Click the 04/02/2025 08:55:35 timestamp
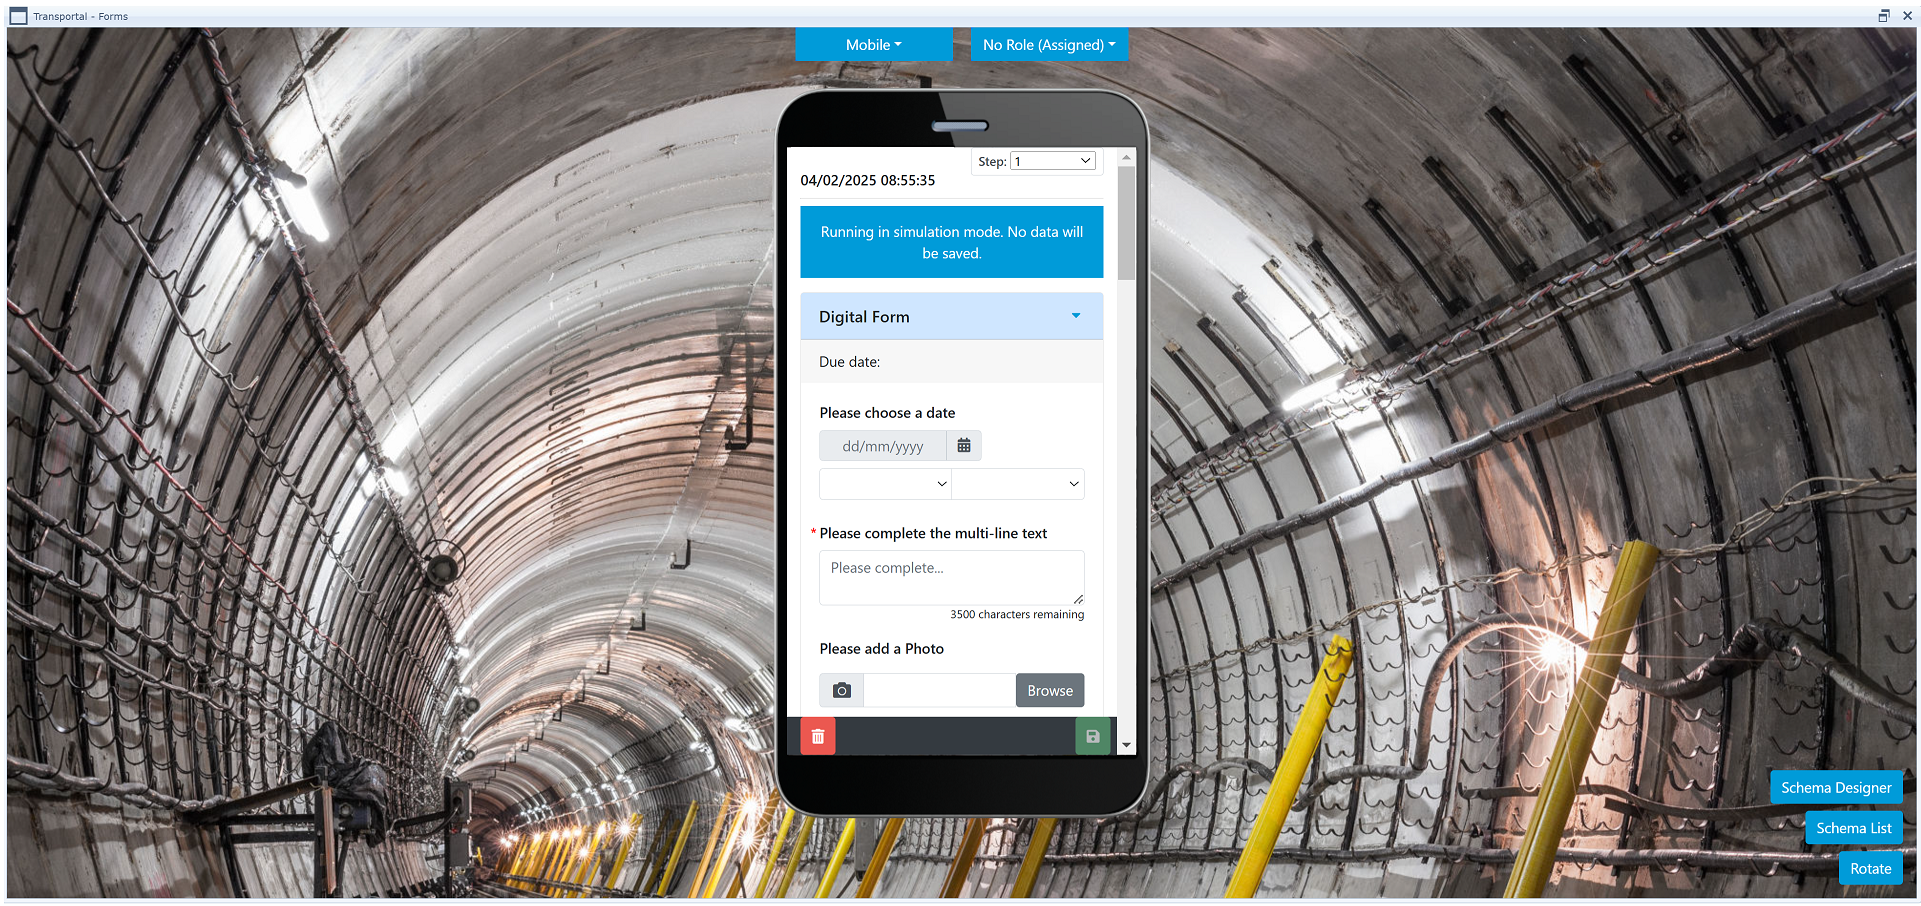1921x906 pixels. (868, 181)
